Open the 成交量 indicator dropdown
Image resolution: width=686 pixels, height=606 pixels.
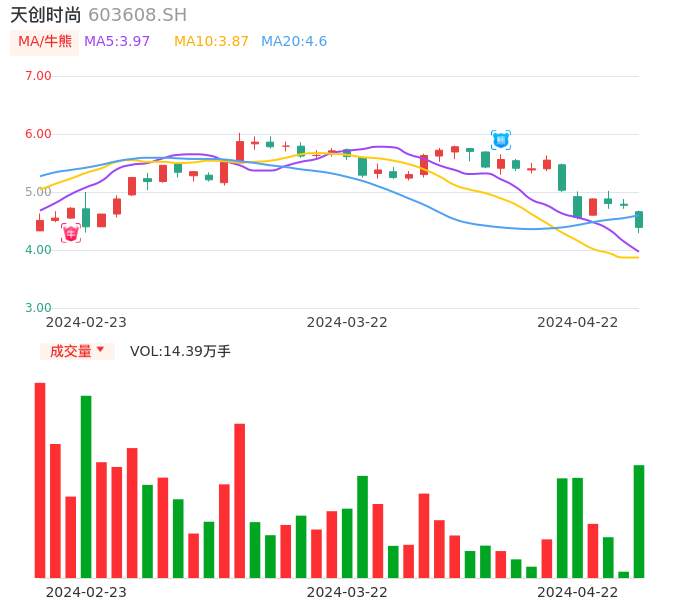point(77,351)
